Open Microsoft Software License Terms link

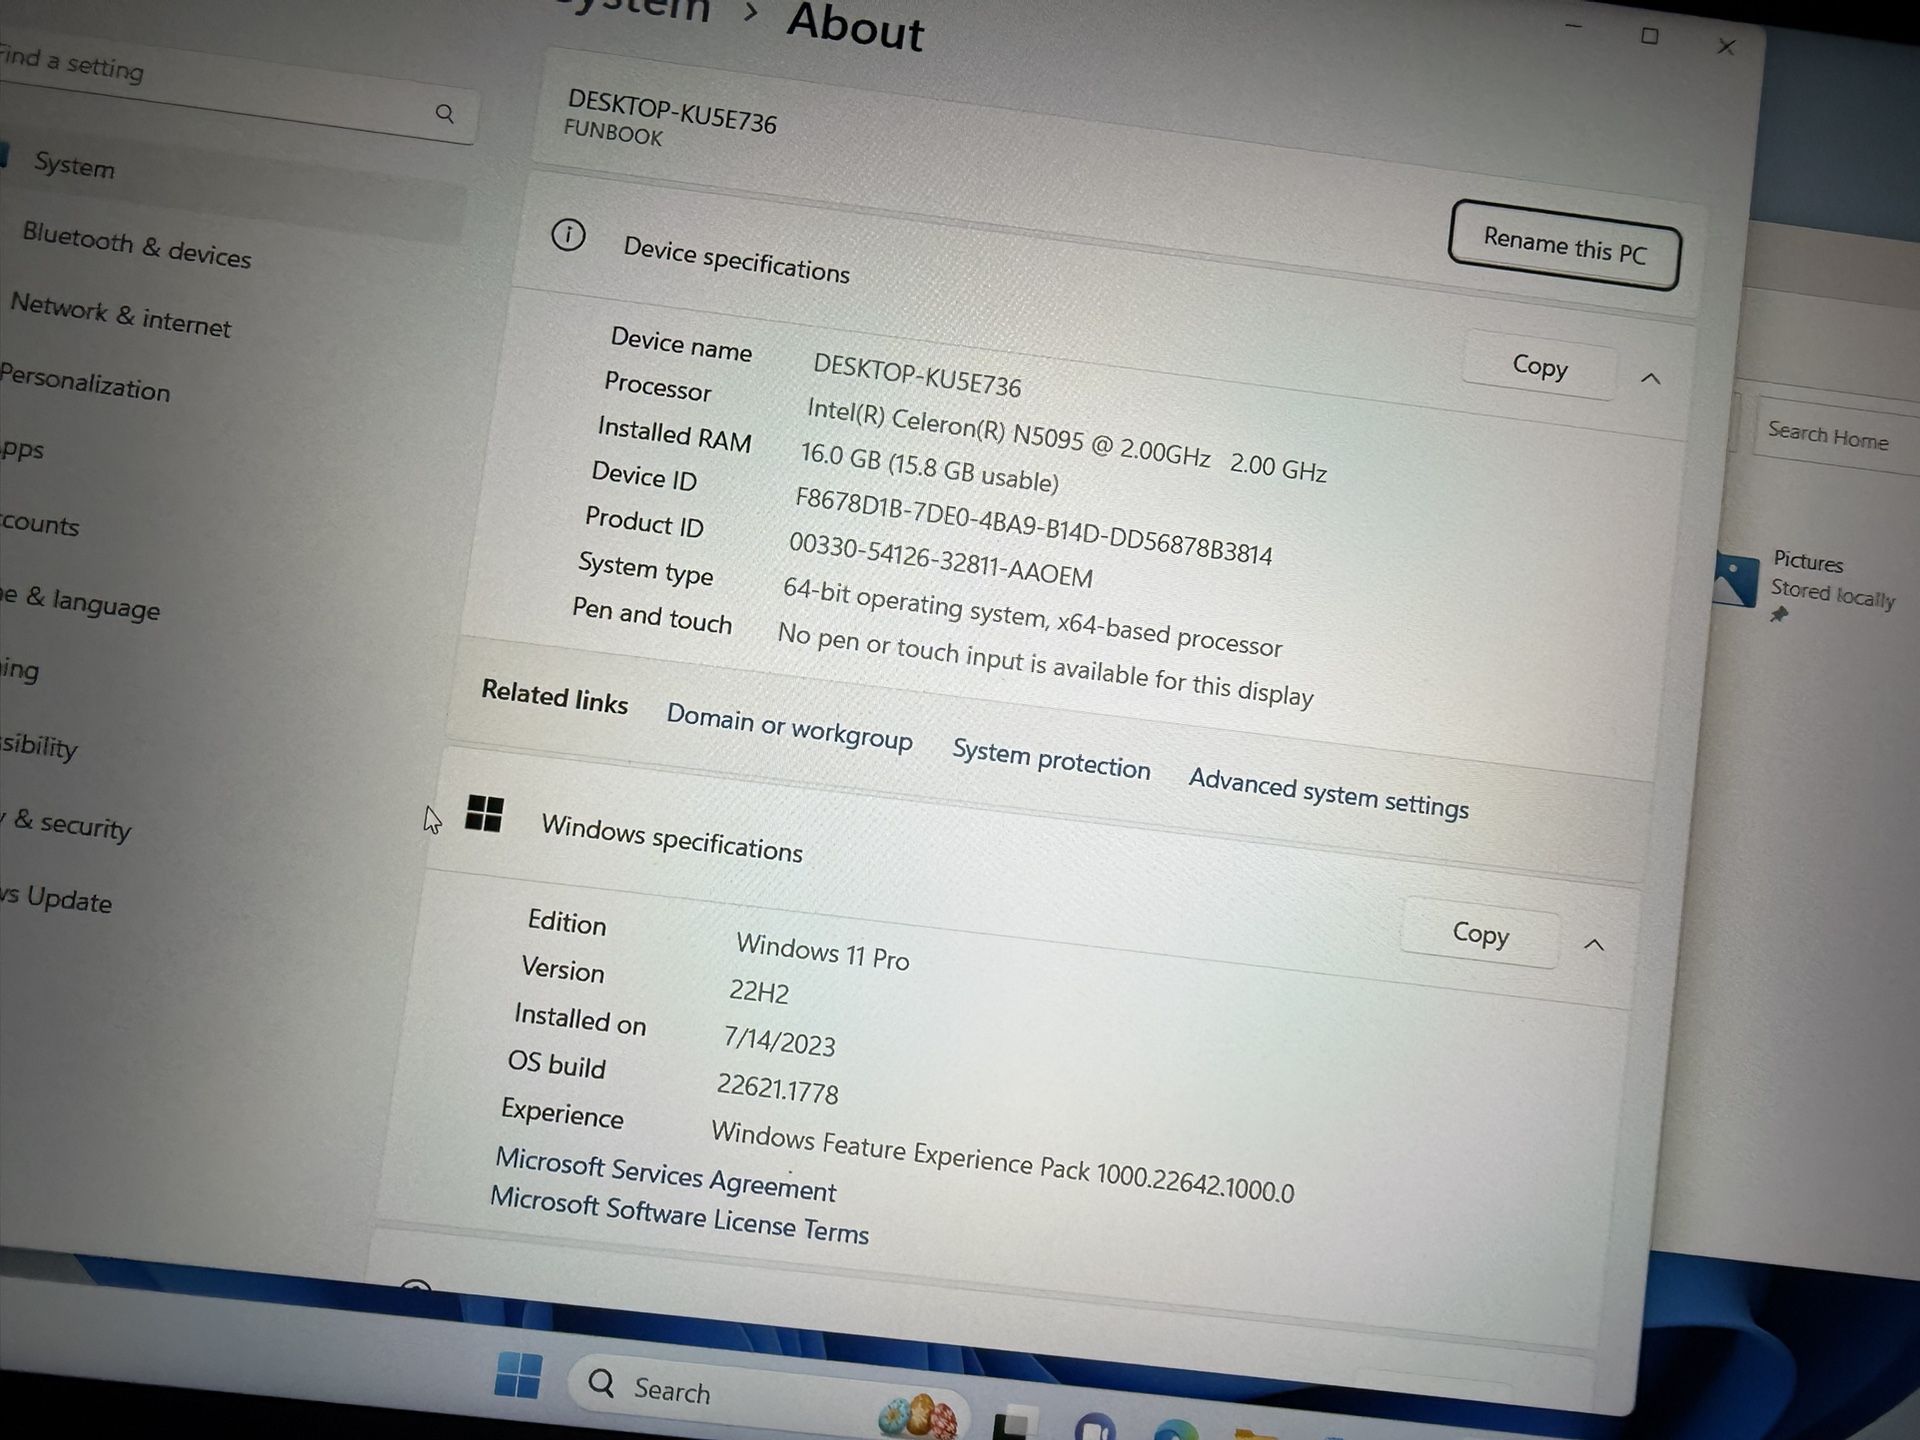click(679, 1214)
